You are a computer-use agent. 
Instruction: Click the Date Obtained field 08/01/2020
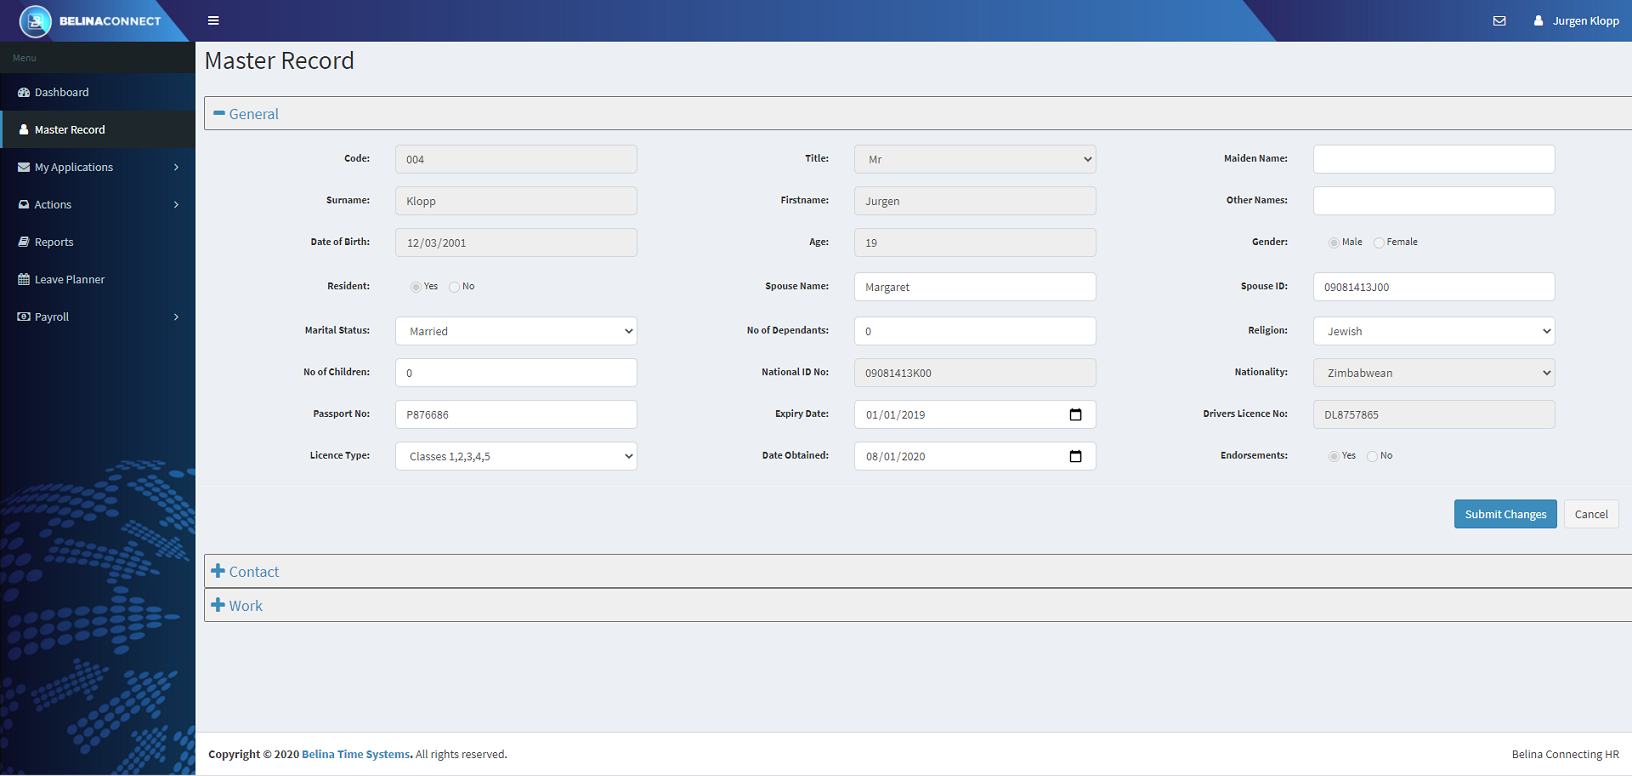pyautogui.click(x=975, y=456)
